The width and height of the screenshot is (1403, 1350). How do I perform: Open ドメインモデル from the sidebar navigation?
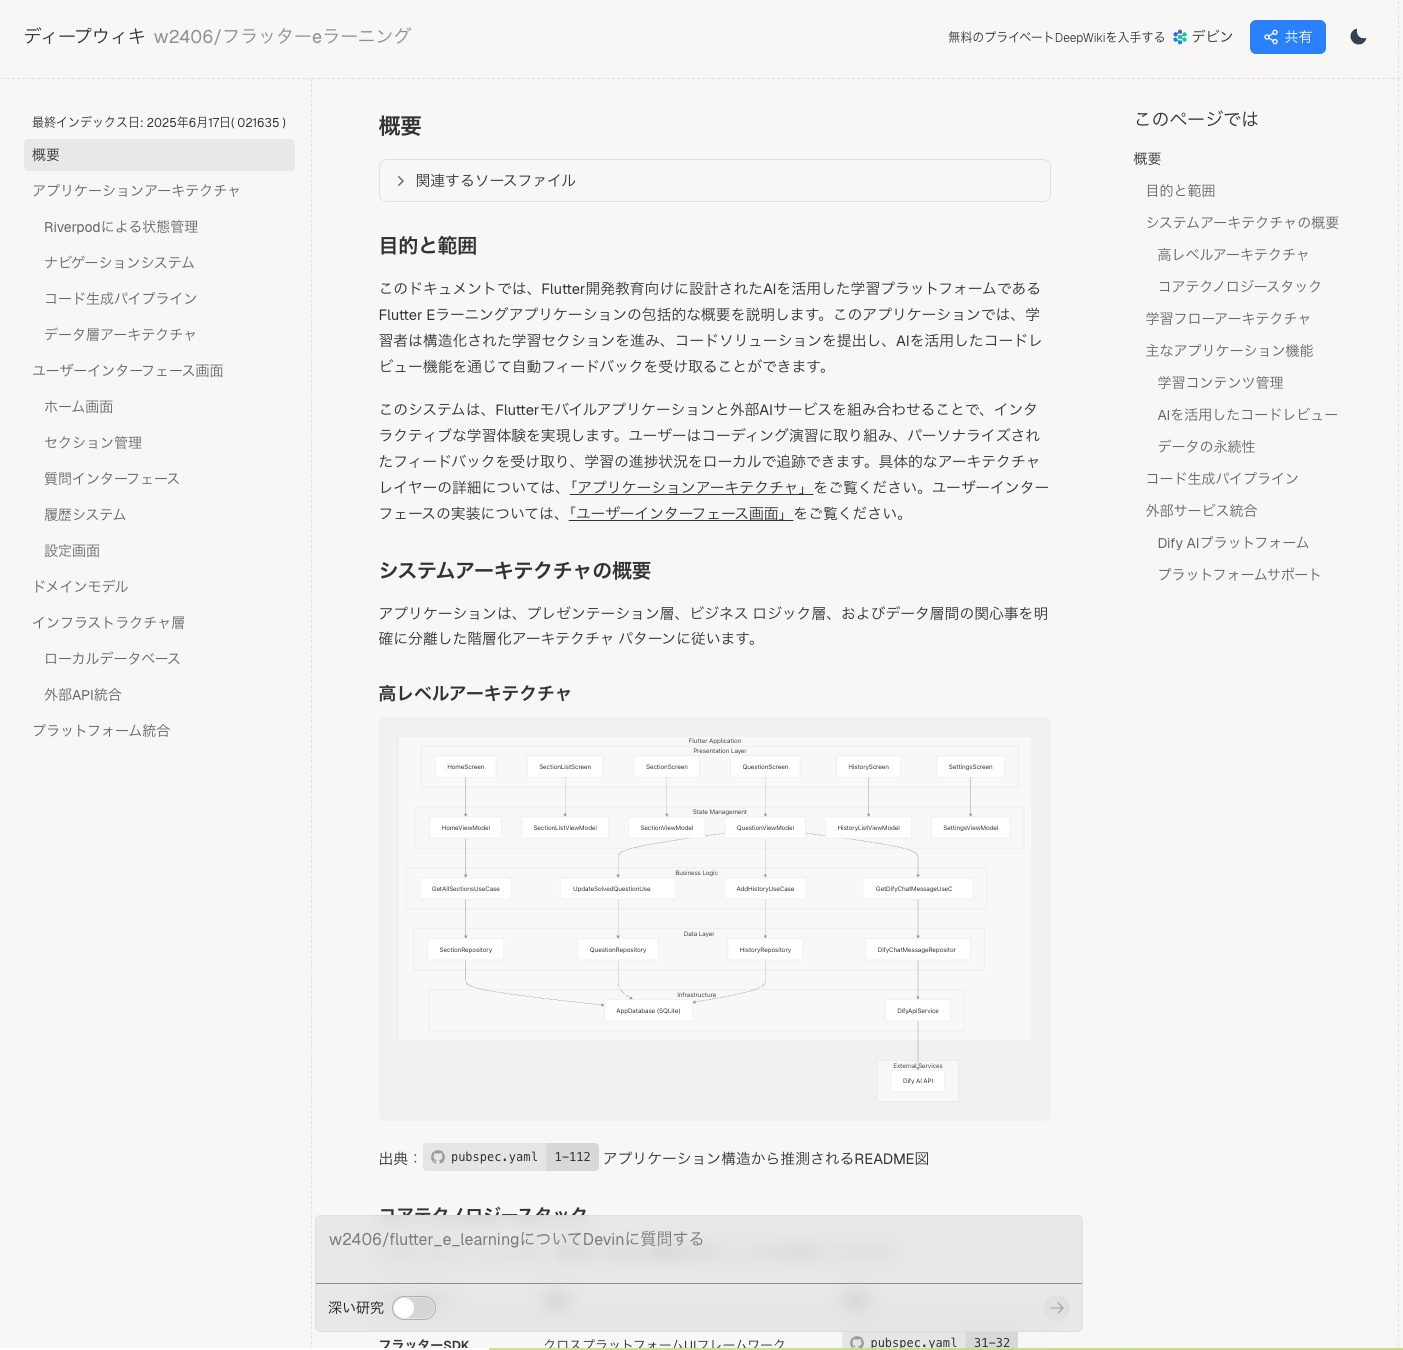79,586
